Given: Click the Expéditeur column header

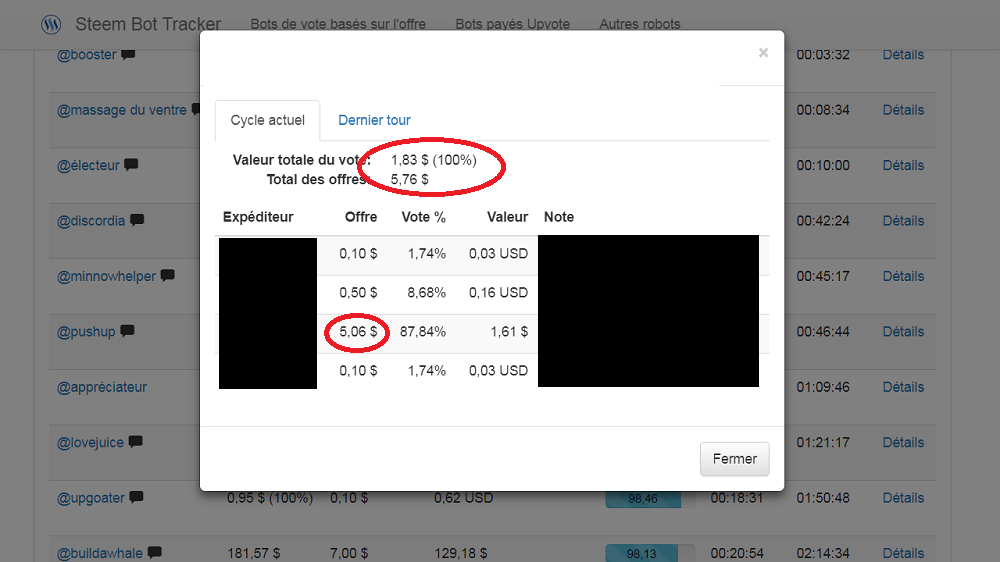Looking at the screenshot, I should 258,218.
